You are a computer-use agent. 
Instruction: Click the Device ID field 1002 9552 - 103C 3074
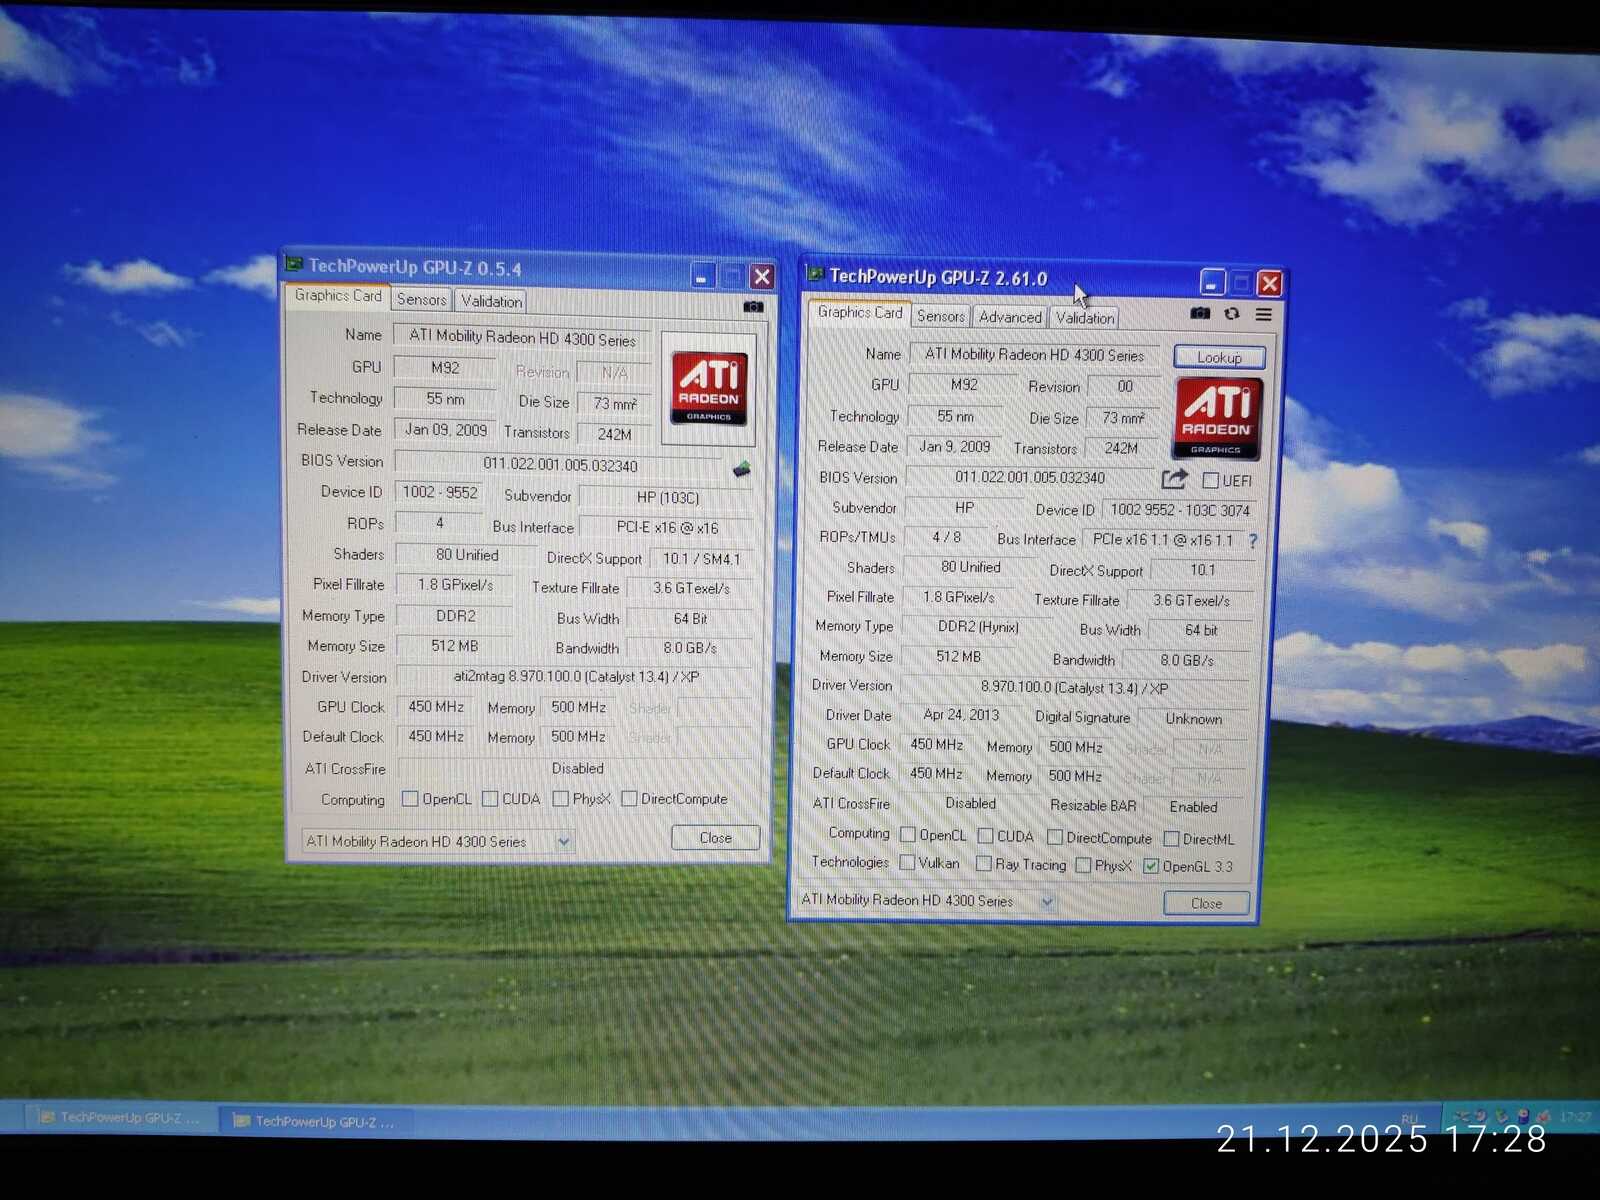1180,510
